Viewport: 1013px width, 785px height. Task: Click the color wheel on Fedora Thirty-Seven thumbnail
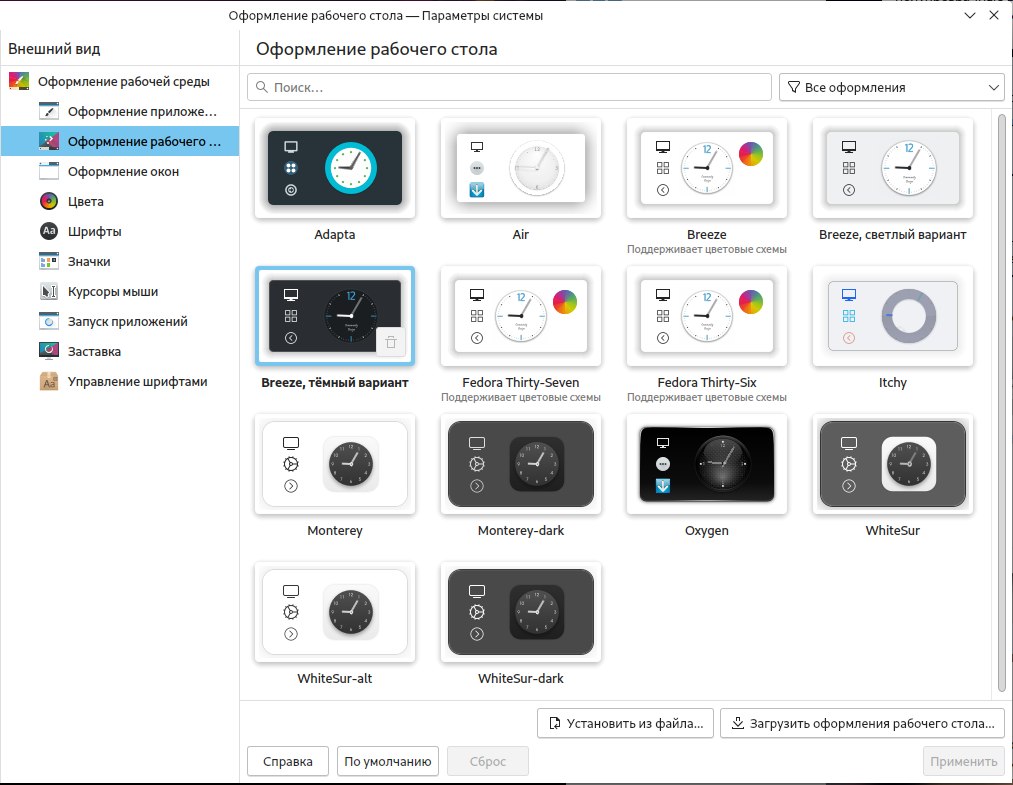tap(565, 302)
